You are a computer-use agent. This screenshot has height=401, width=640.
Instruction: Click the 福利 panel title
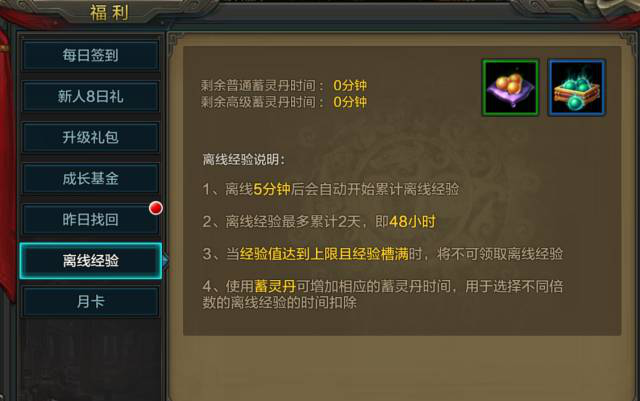(109, 12)
